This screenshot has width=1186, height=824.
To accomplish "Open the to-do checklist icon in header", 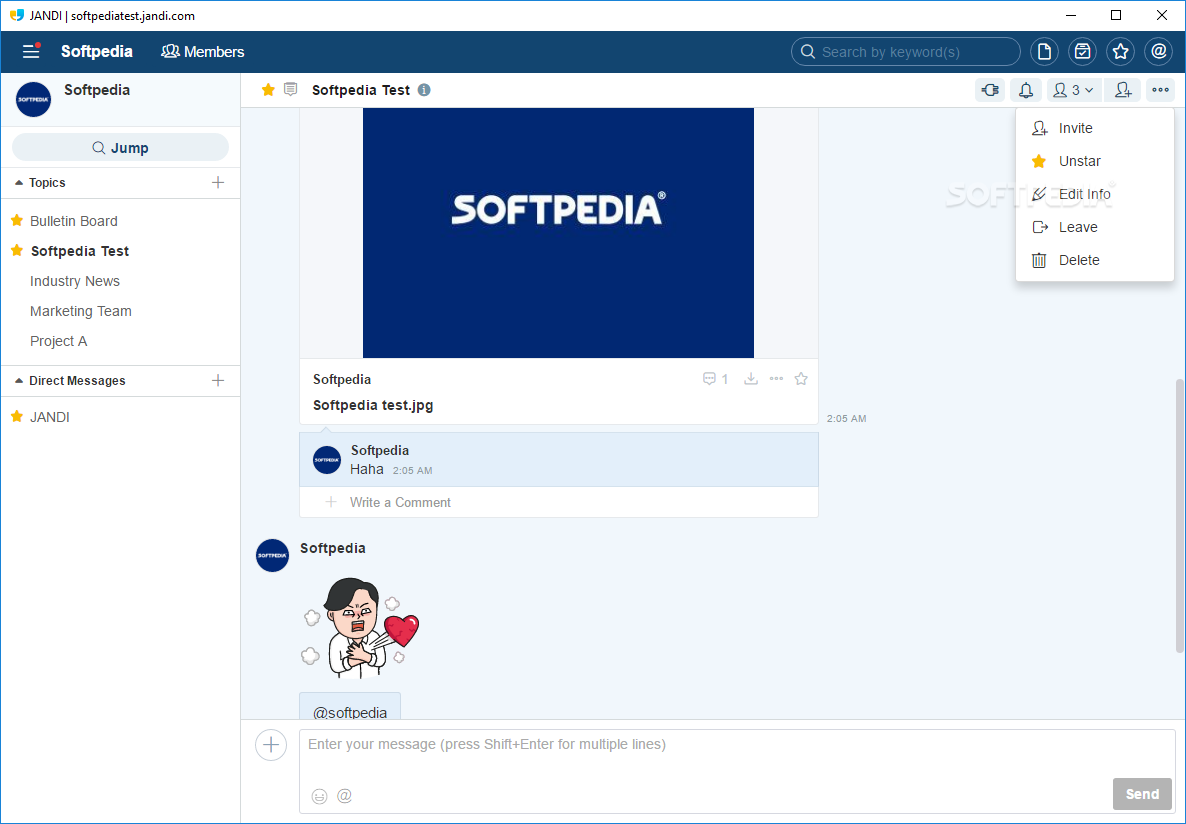I will point(1082,51).
